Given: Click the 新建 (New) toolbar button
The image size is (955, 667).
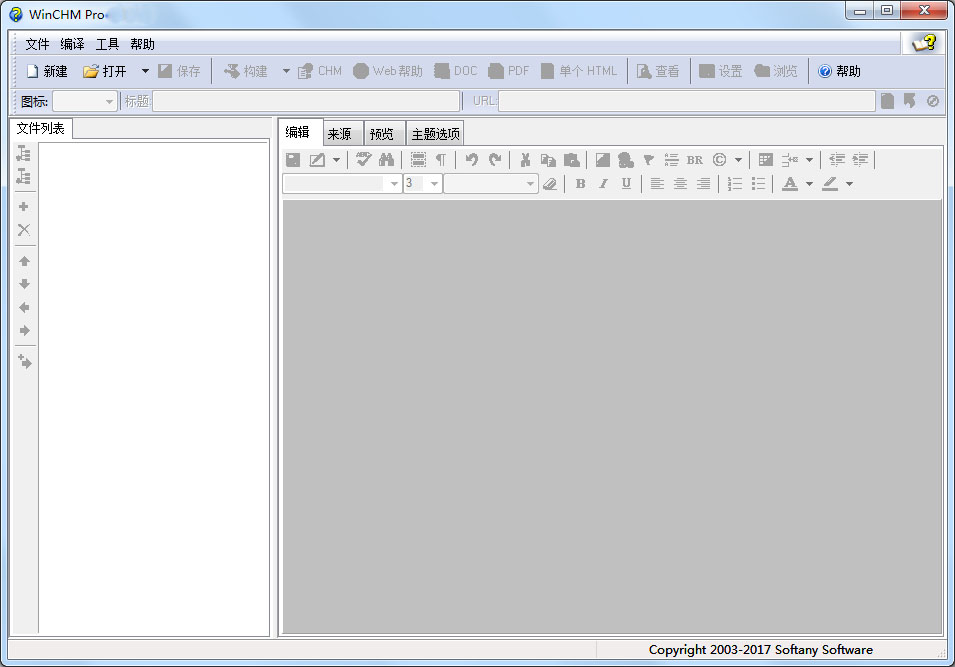Looking at the screenshot, I should coord(47,71).
